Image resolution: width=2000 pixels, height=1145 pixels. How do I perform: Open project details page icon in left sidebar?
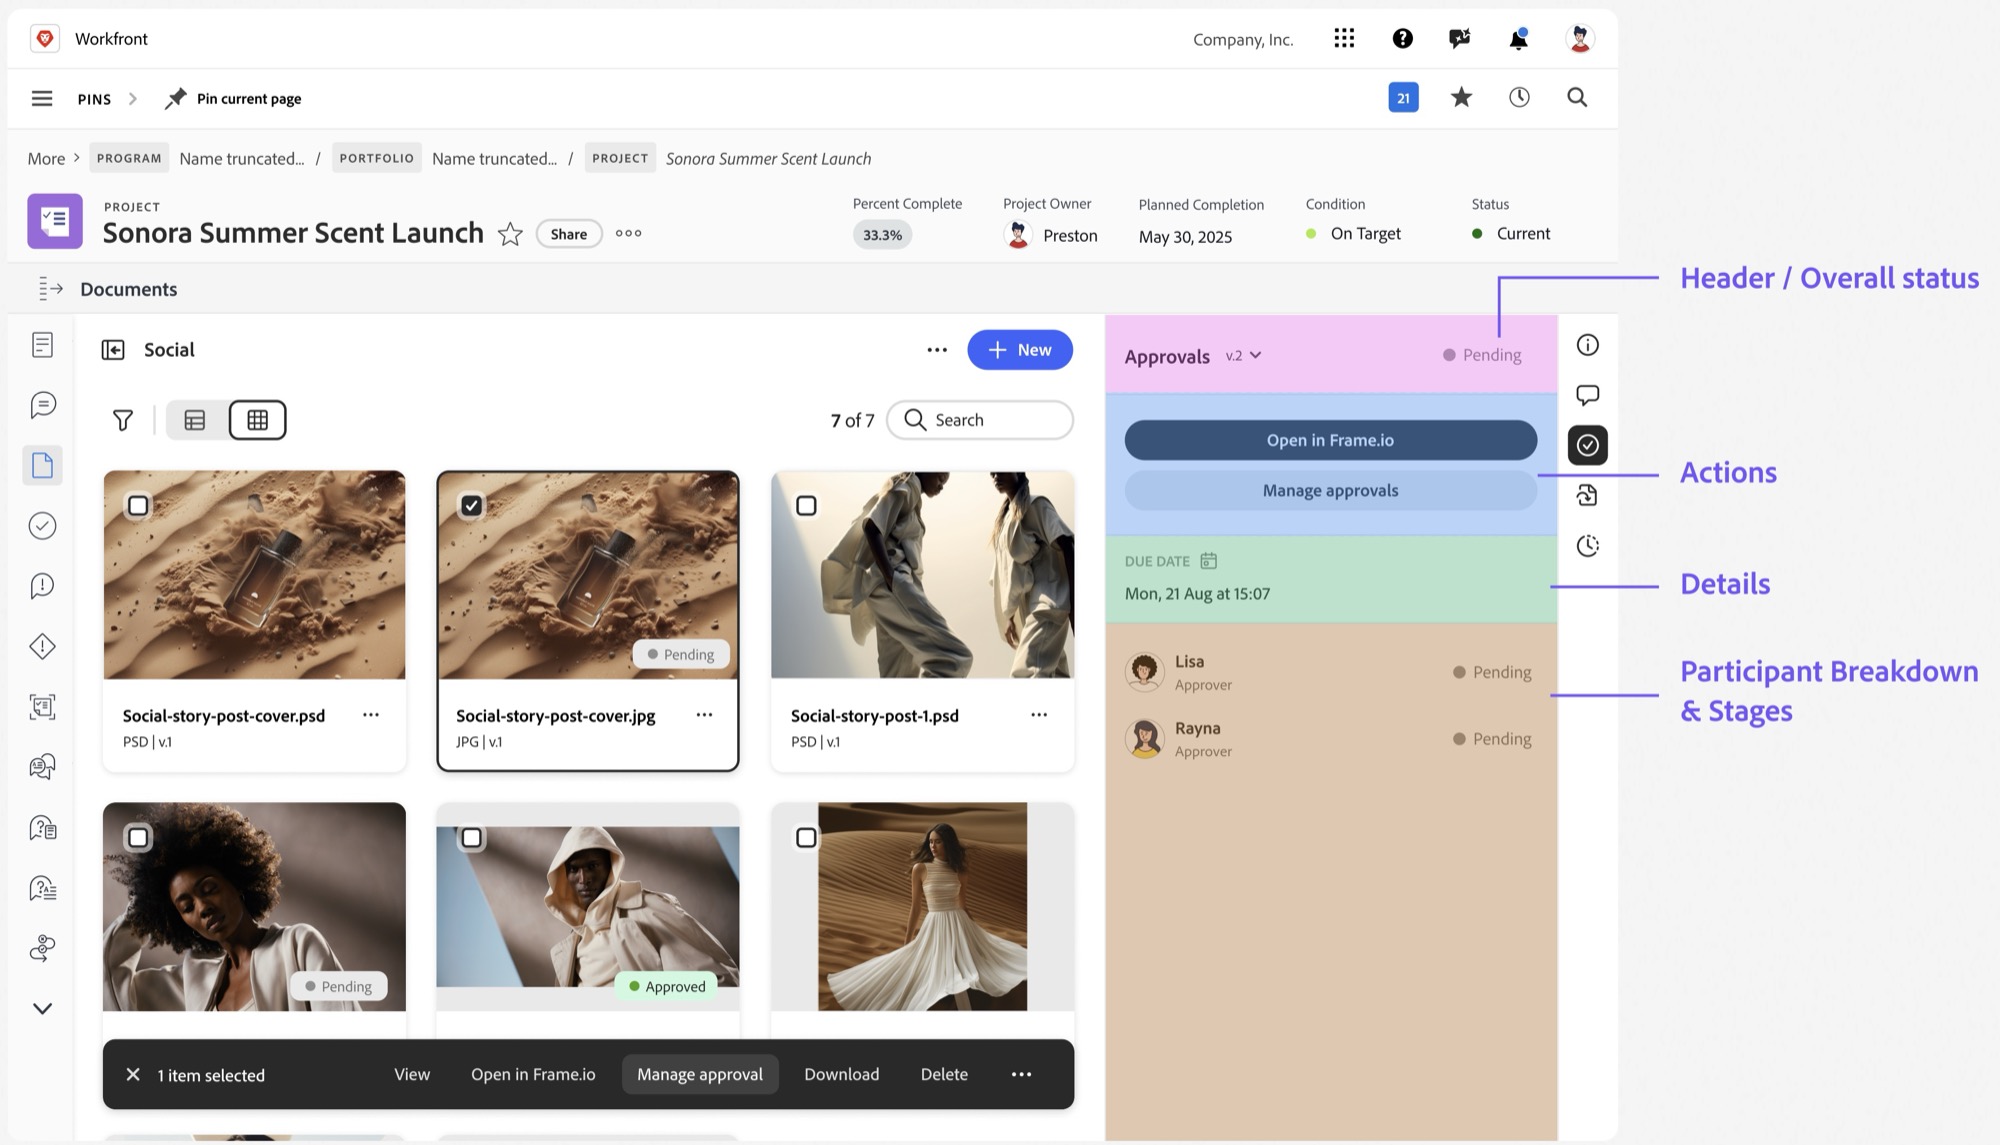coord(42,345)
